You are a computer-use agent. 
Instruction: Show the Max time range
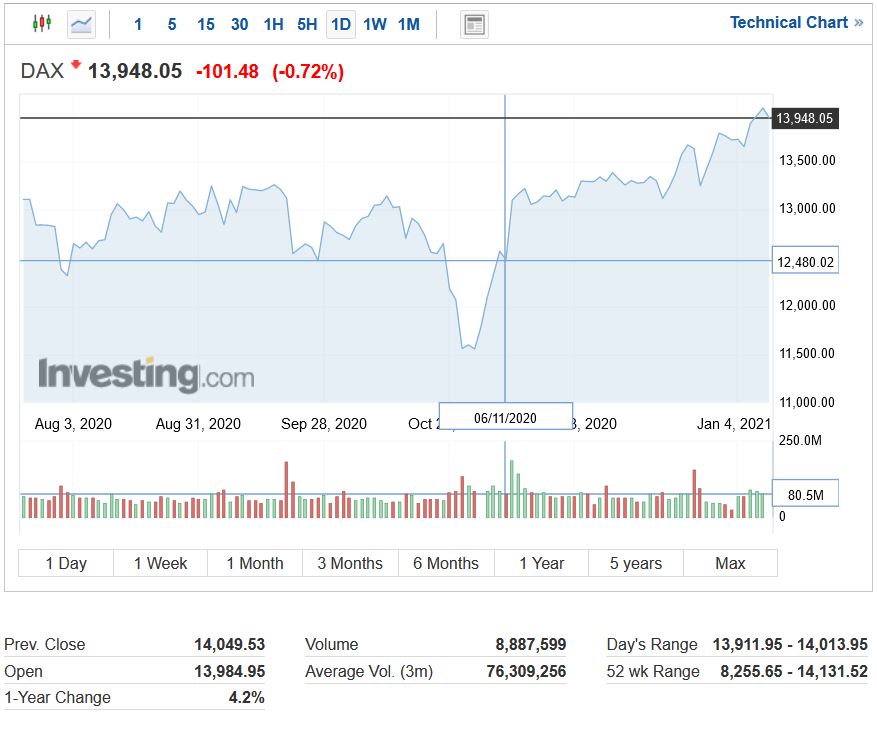730,563
